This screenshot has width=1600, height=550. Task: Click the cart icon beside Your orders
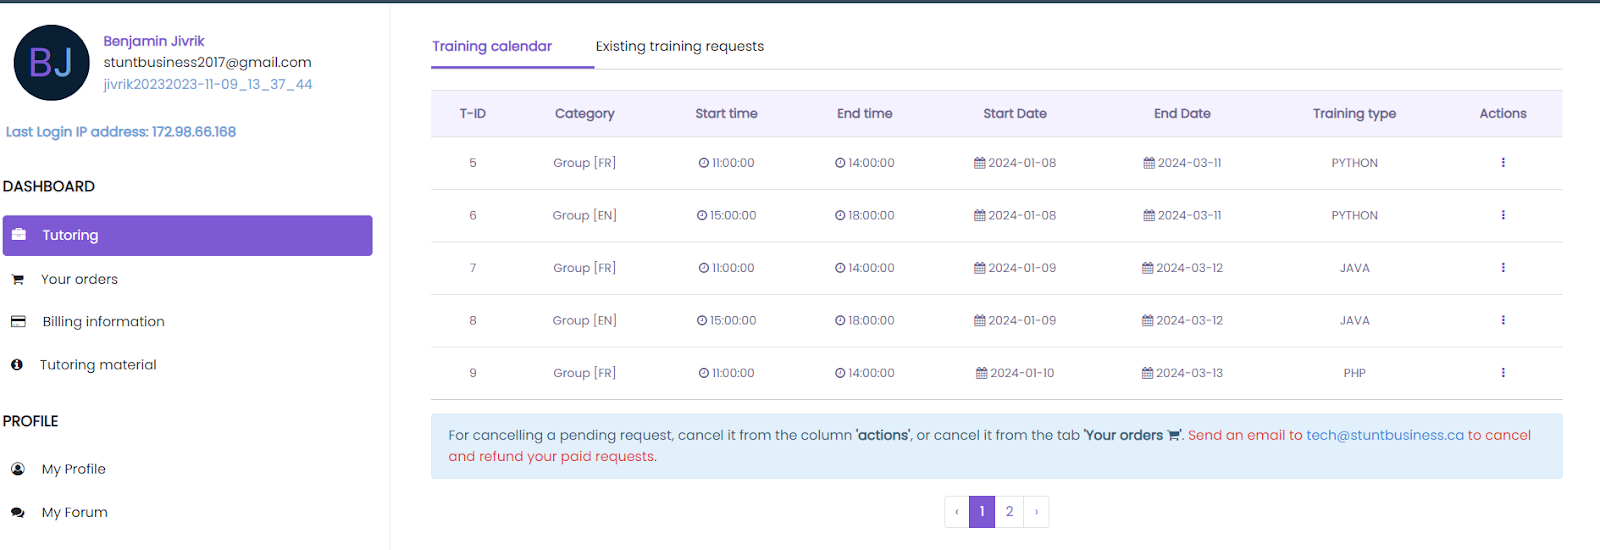coord(17,279)
